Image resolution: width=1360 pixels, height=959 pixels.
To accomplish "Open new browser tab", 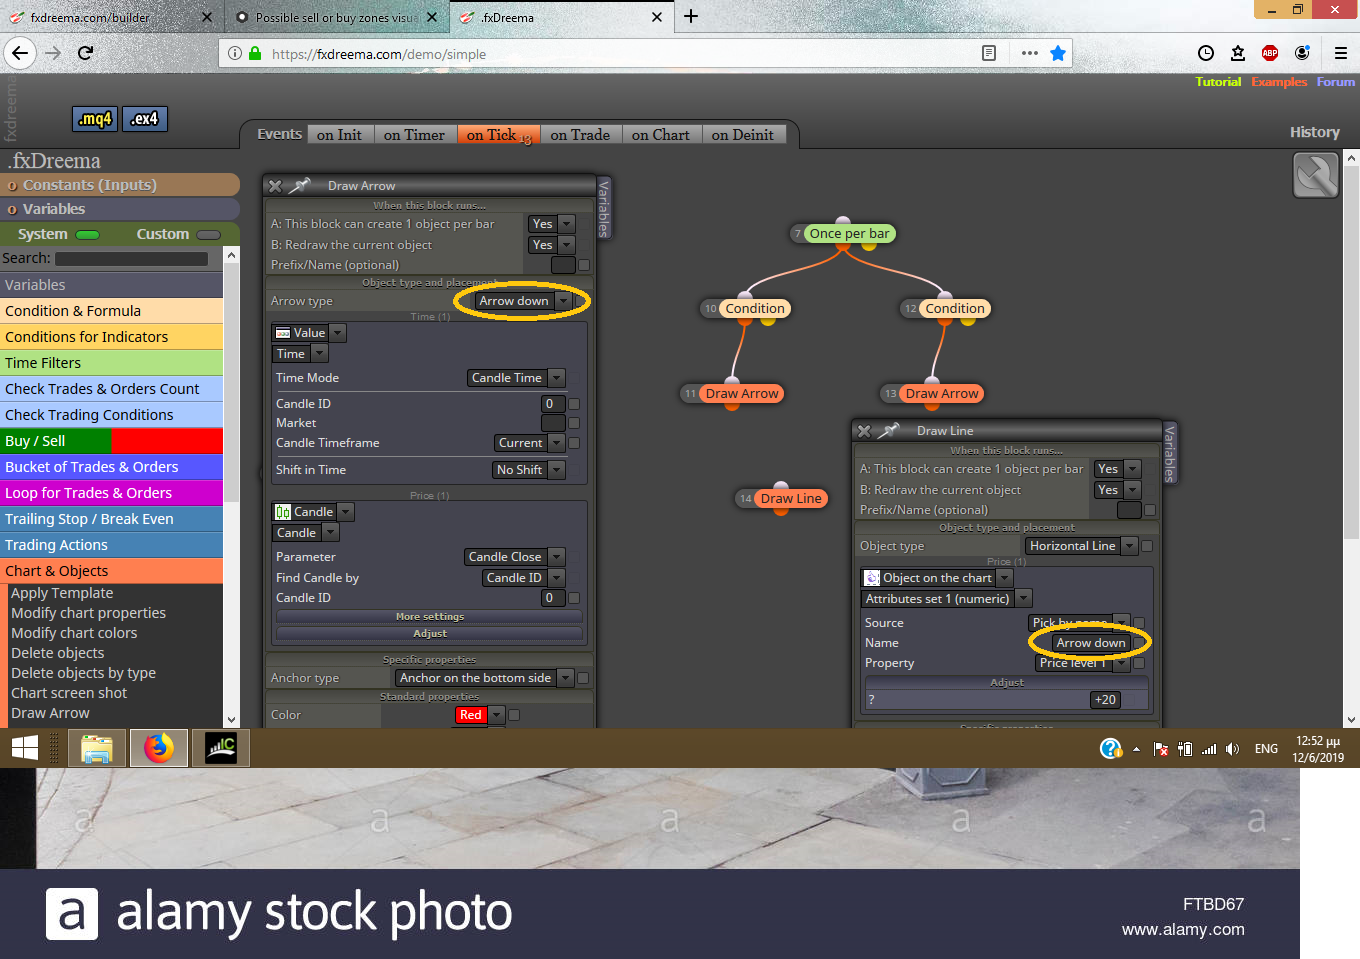I will 691,17.
